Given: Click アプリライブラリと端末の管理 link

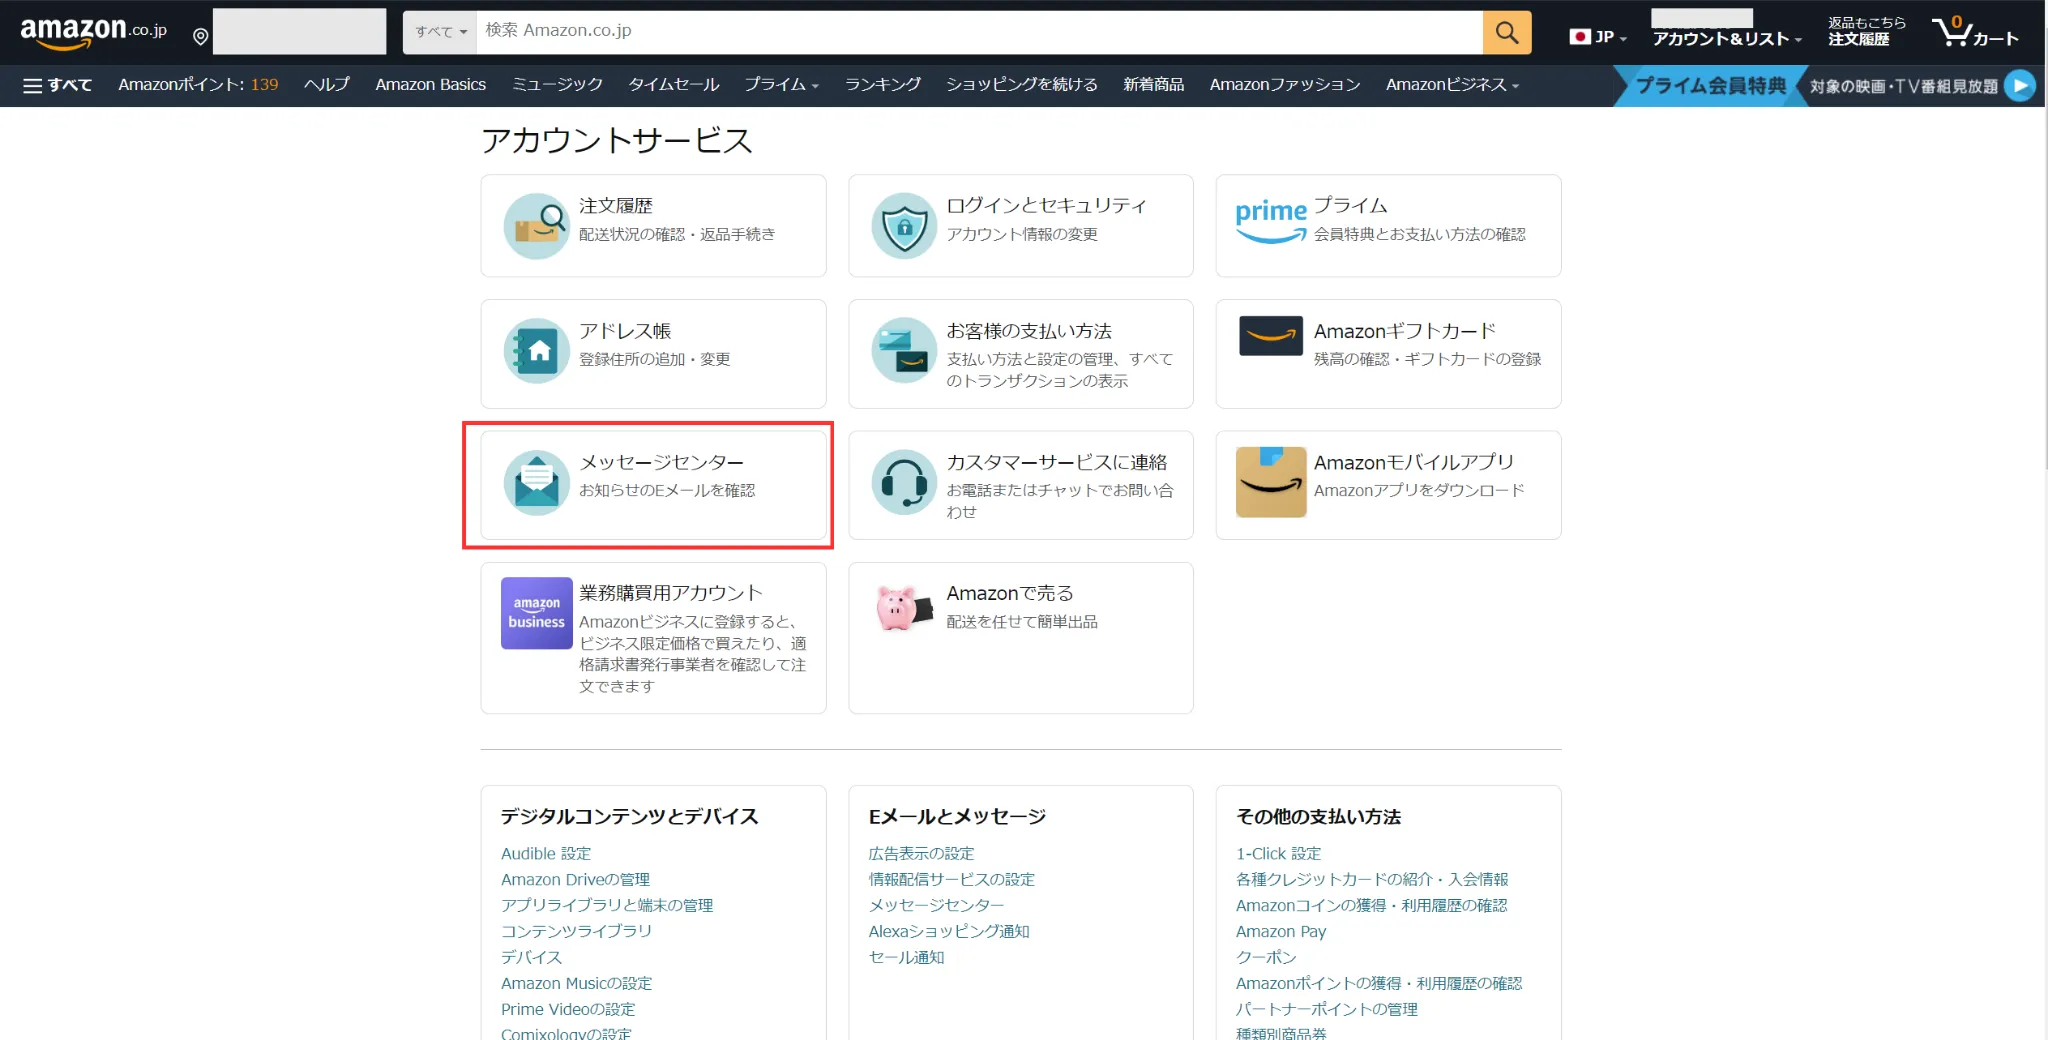Looking at the screenshot, I should 607,906.
